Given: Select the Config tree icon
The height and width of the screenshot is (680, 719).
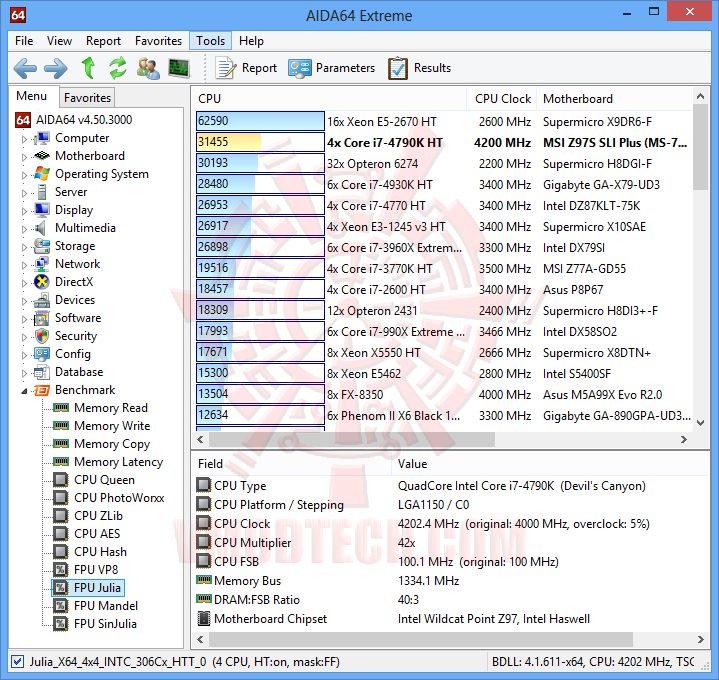Looking at the screenshot, I should [42, 354].
